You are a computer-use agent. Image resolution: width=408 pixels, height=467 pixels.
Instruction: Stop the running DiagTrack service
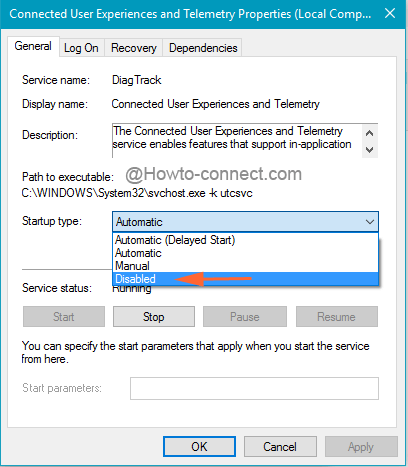154,317
